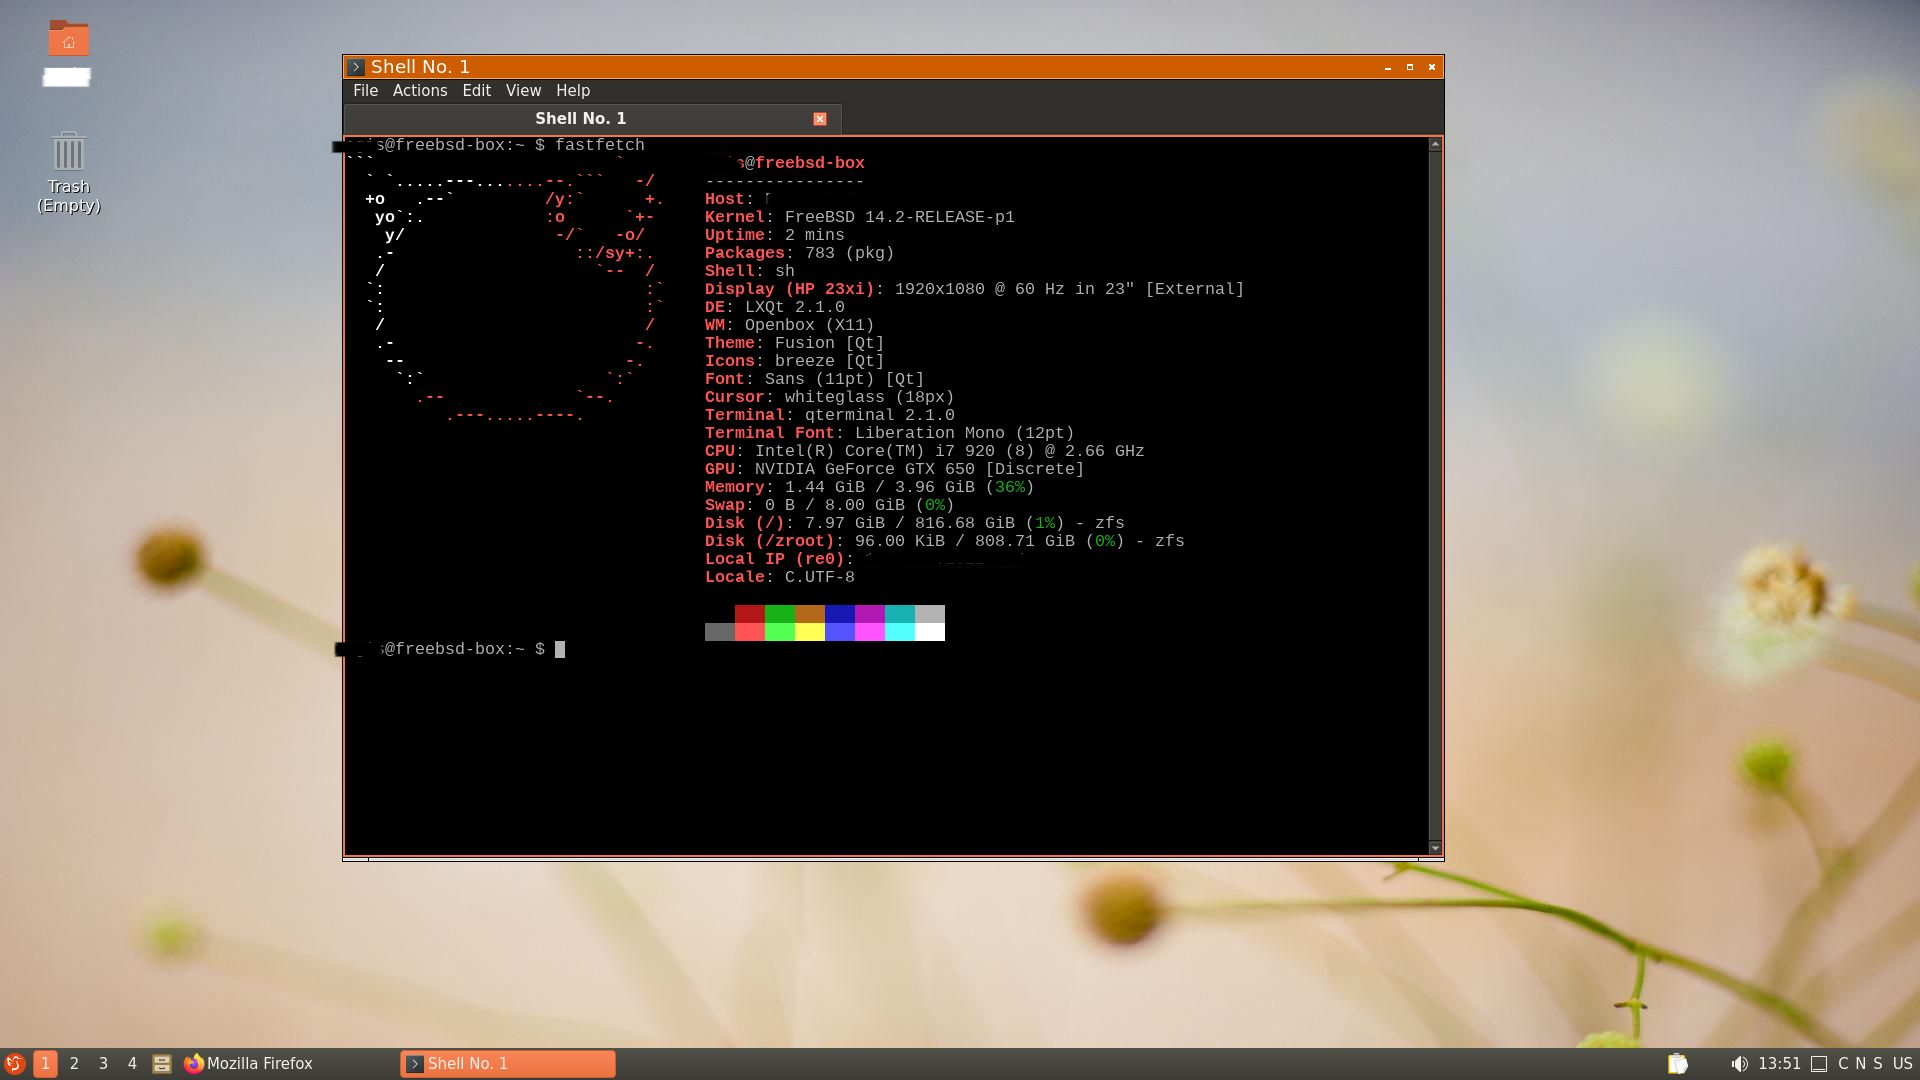Expand the Edit menu

pos(476,90)
